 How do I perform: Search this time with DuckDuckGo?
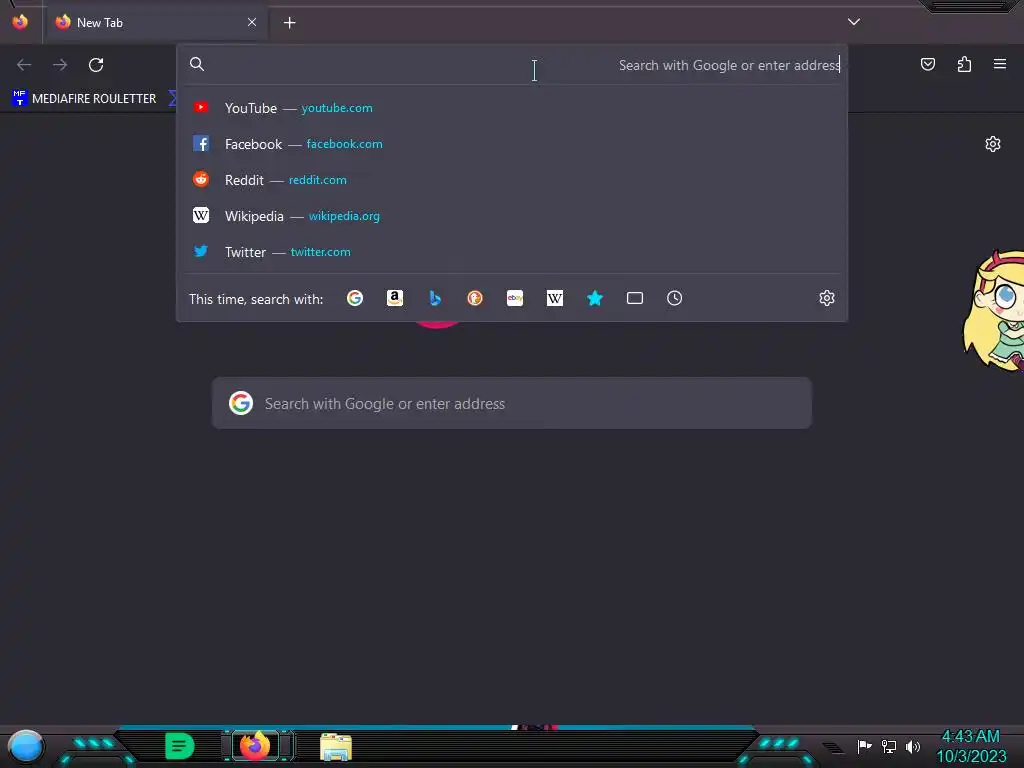click(475, 298)
